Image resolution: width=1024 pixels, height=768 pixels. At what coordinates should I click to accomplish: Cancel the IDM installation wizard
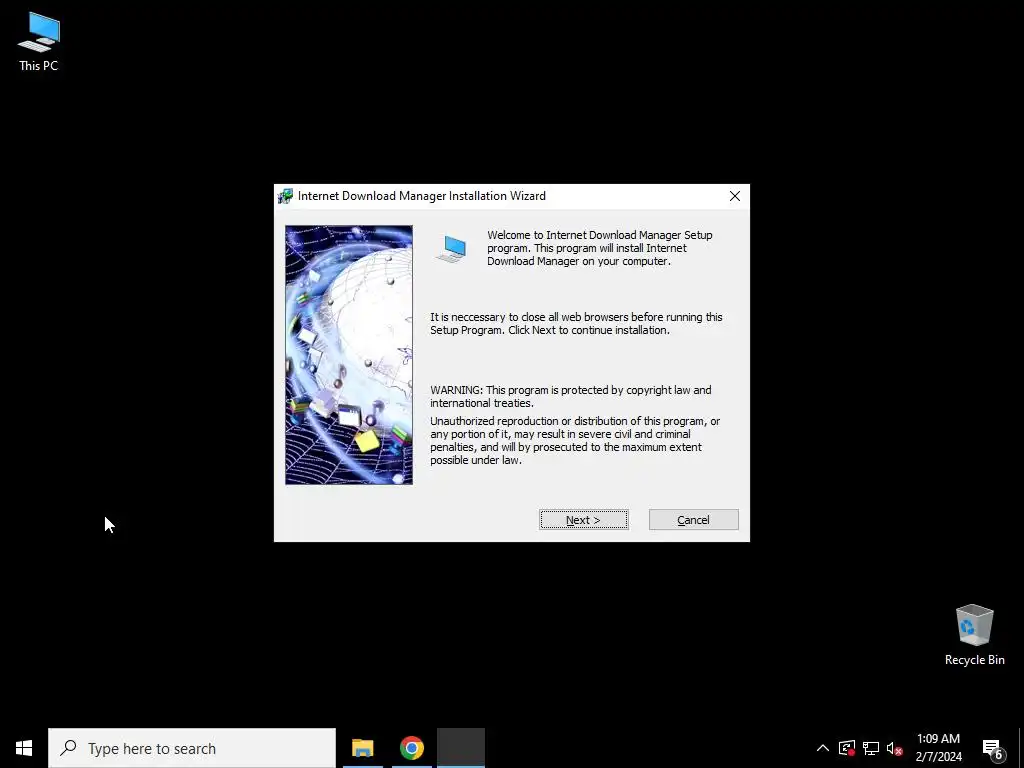694,520
